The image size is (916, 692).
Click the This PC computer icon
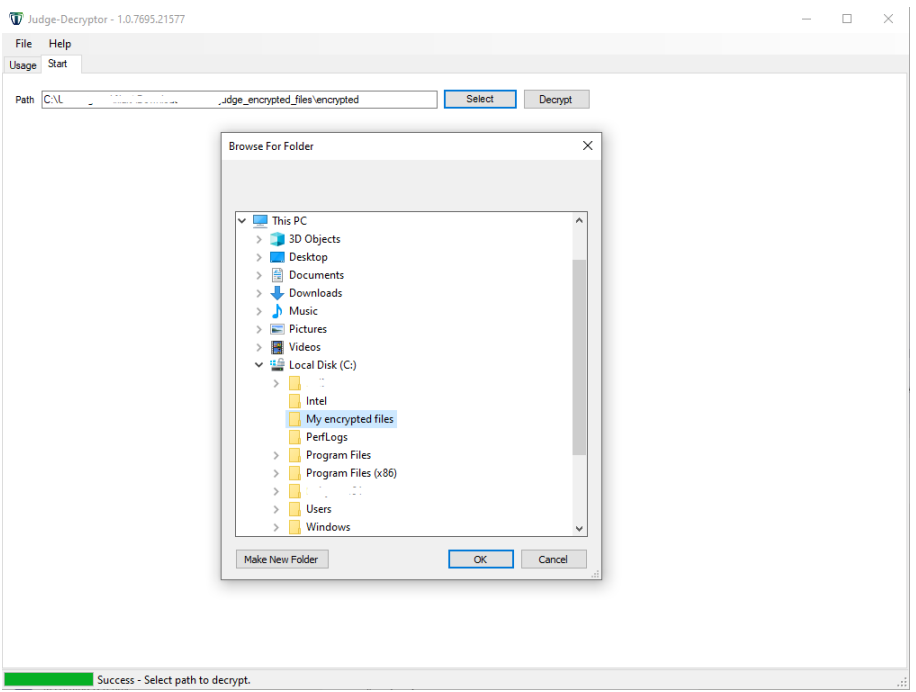pos(260,221)
